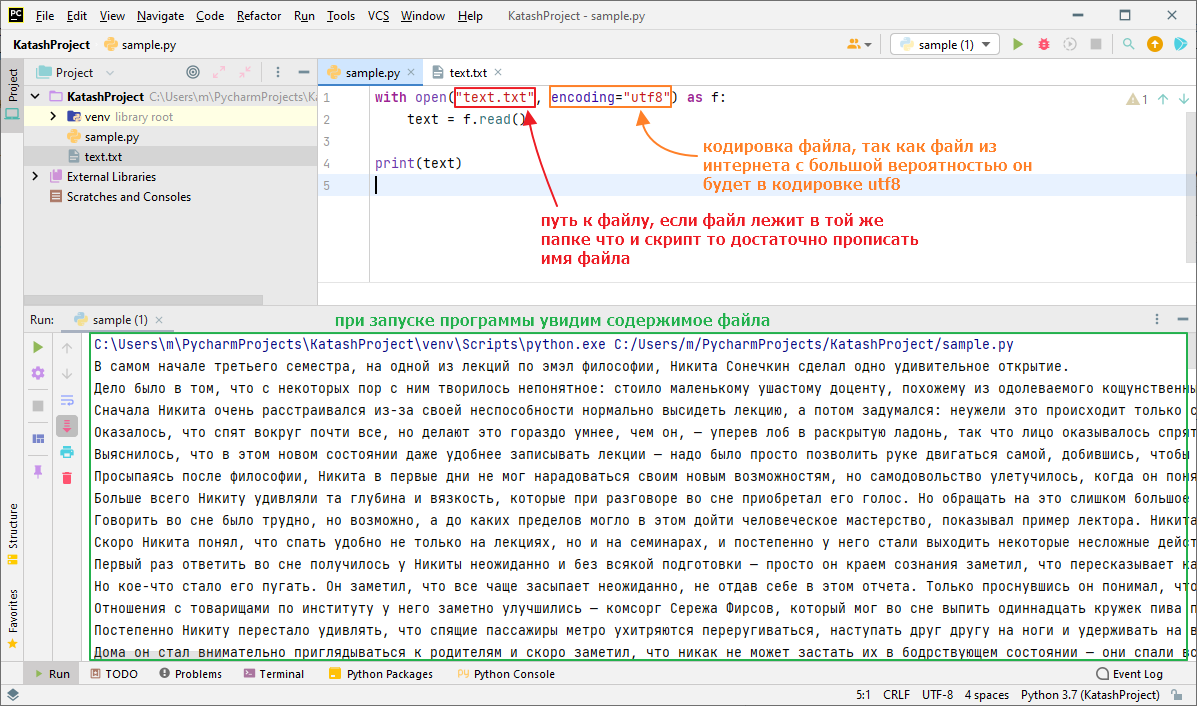Open Run panel wrench settings icon
The height and width of the screenshot is (706, 1197).
pos(38,373)
